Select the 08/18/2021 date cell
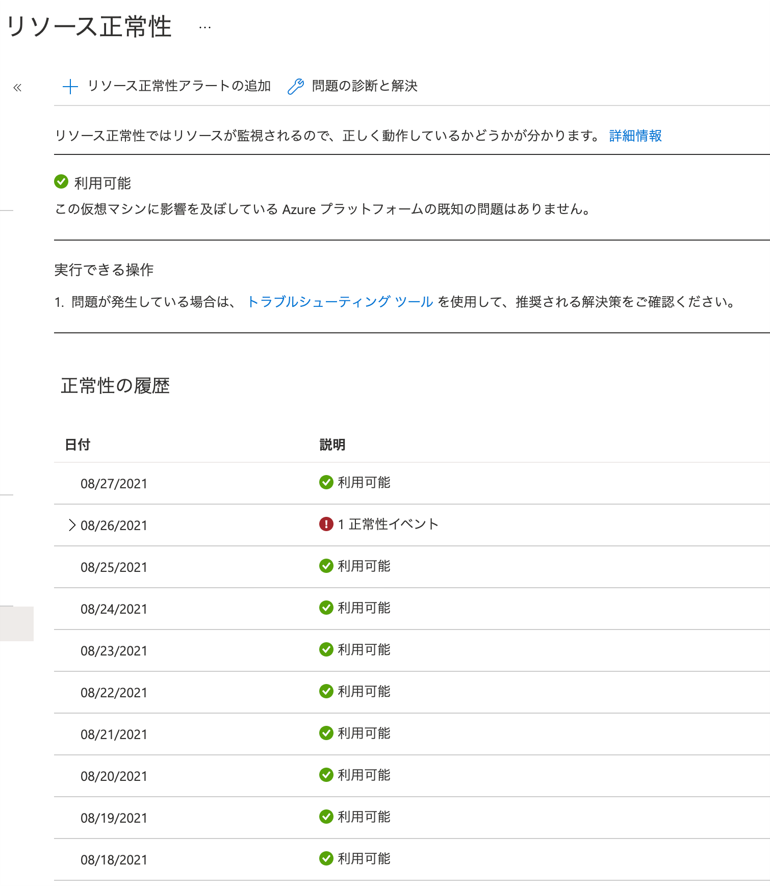The height and width of the screenshot is (886, 770). (114, 860)
